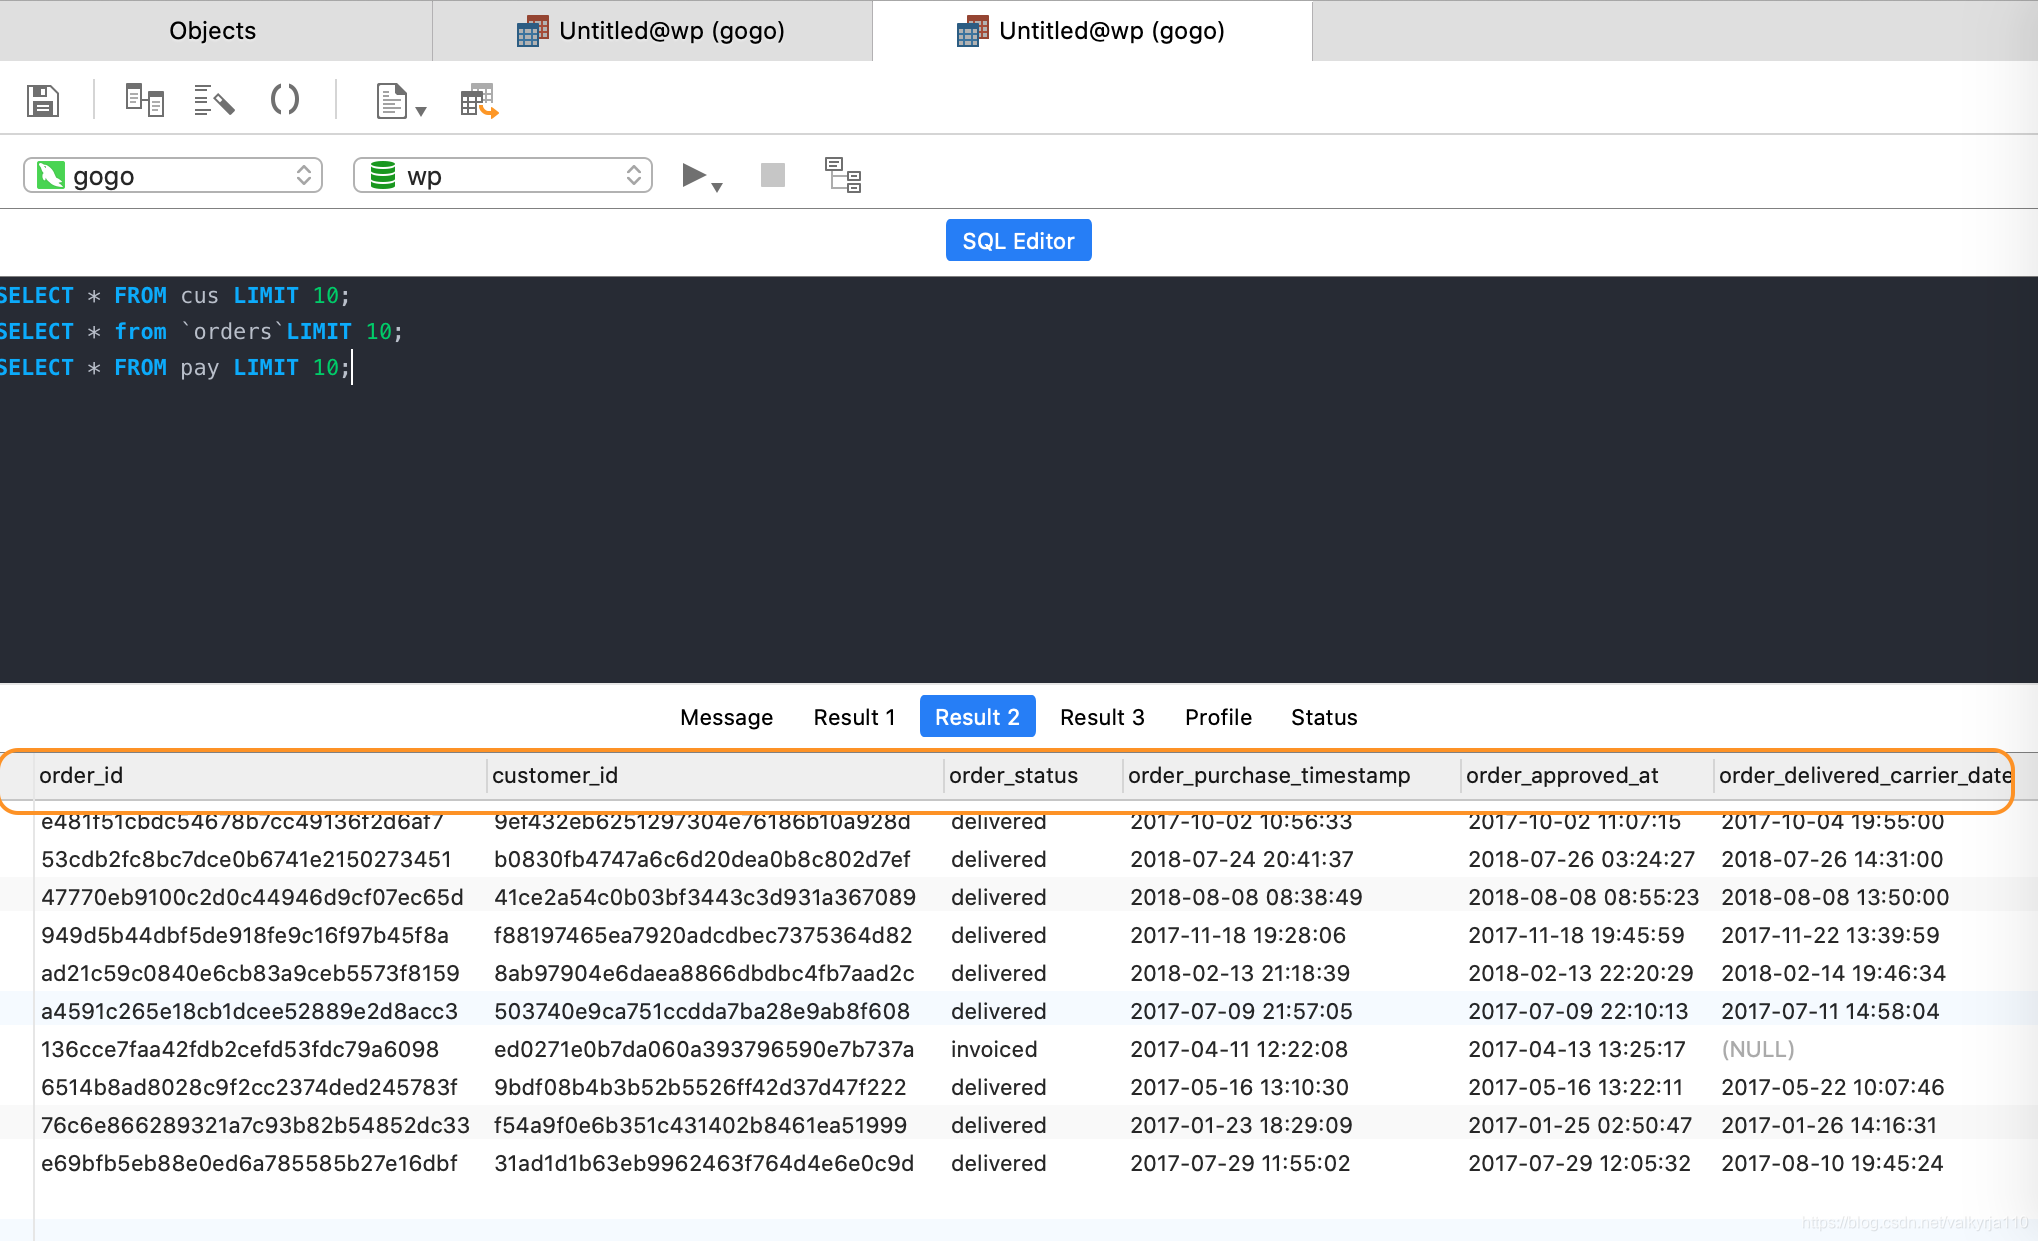The width and height of the screenshot is (2038, 1241).
Task: Expand the text document dropdown arrow
Action: pyautogui.click(x=421, y=111)
